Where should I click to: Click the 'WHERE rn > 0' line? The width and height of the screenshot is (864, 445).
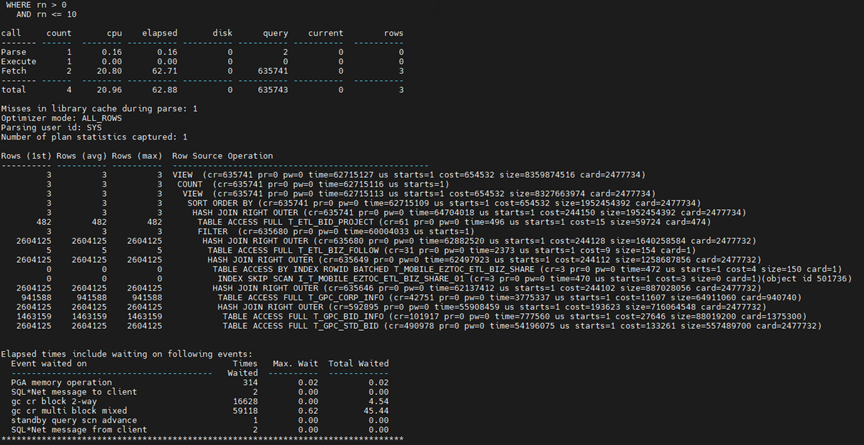tap(36, 5)
